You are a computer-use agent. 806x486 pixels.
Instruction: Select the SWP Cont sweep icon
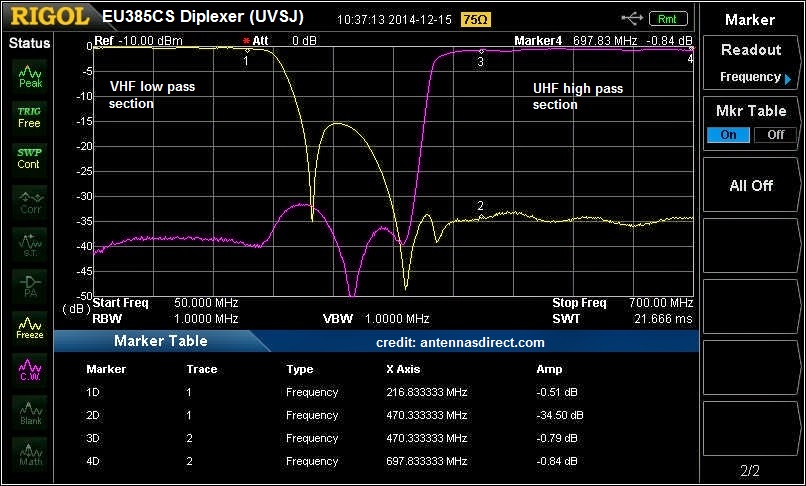(x=30, y=159)
